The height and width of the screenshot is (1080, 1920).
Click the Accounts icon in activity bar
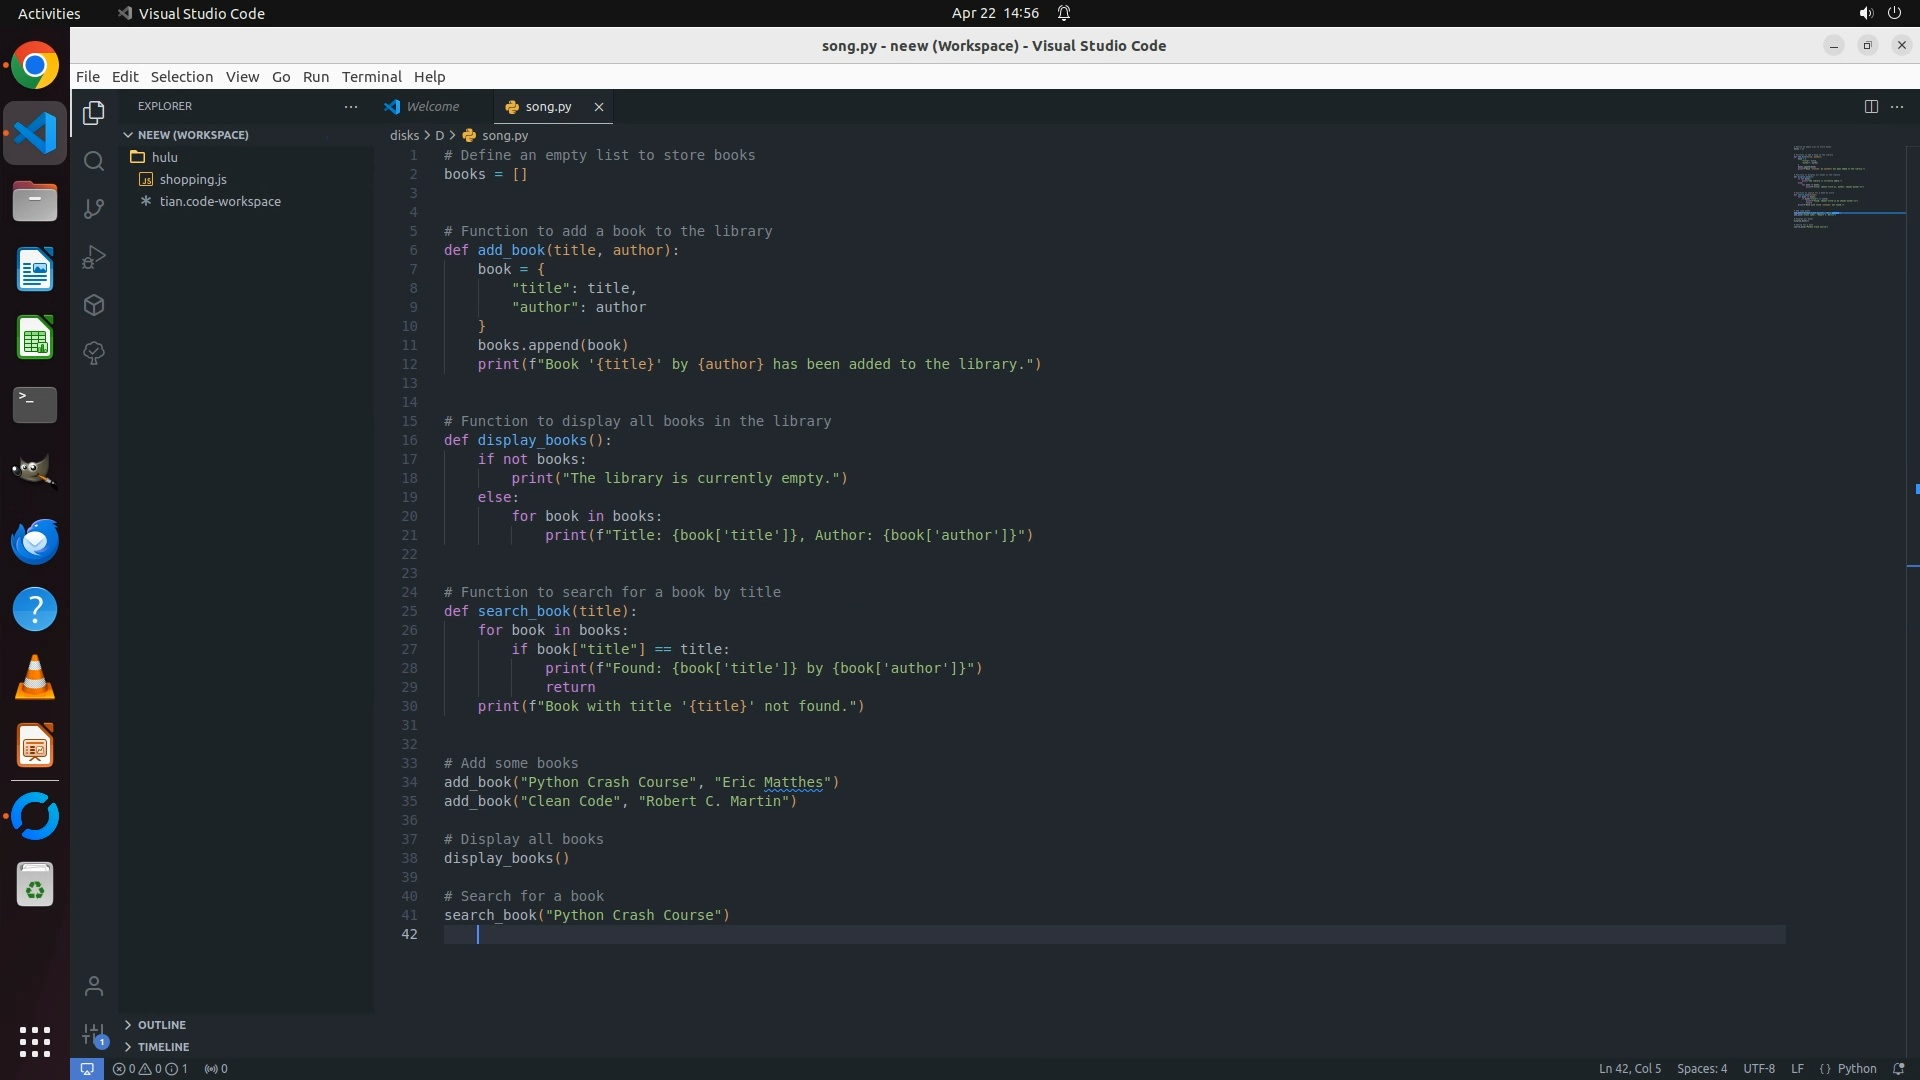pos(94,986)
